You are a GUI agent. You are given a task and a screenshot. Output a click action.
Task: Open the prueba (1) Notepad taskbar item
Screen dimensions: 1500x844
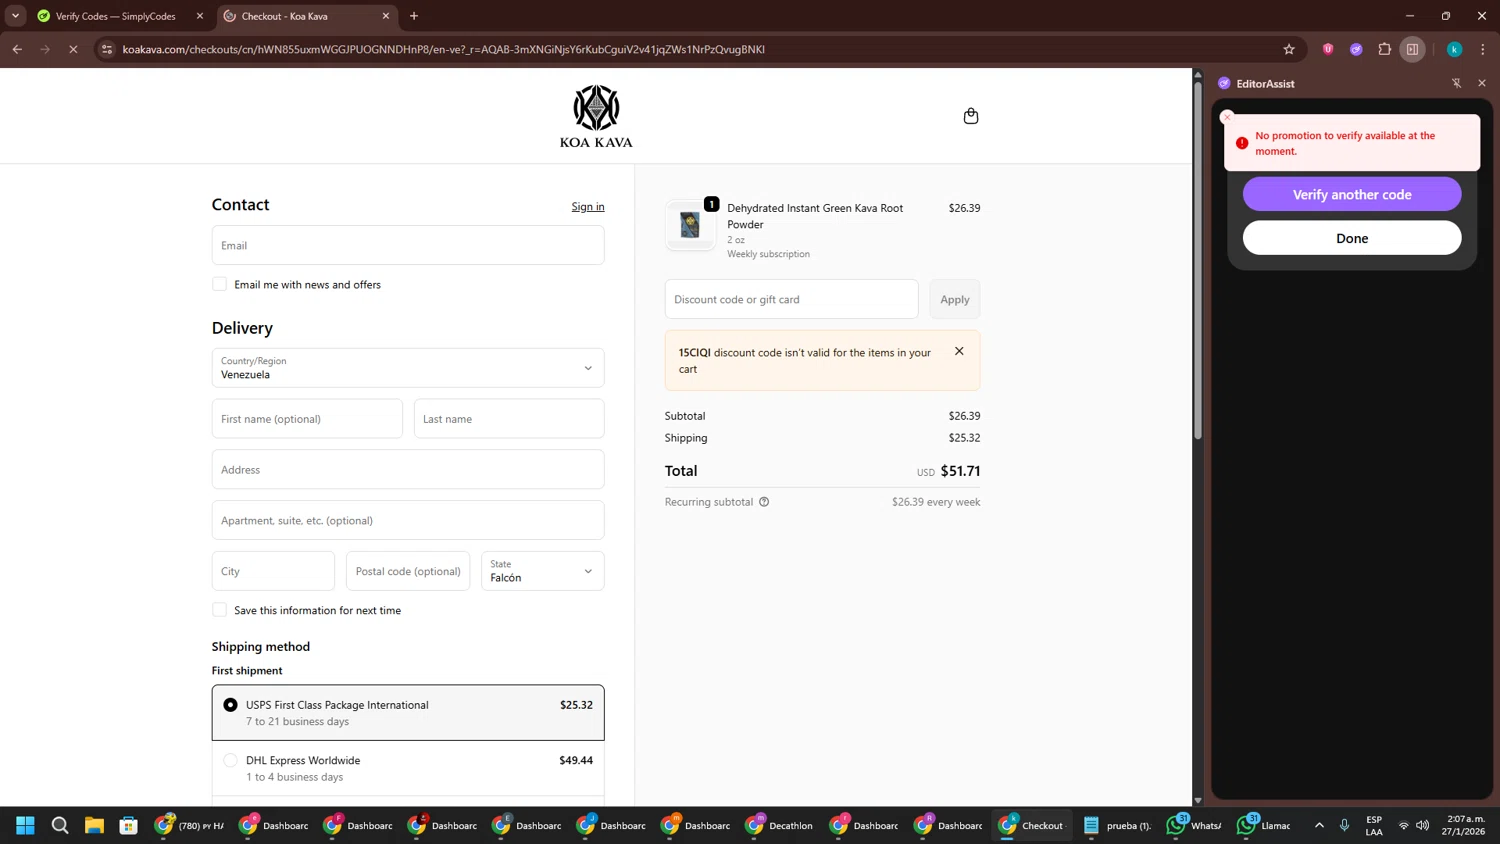tap(1117, 825)
